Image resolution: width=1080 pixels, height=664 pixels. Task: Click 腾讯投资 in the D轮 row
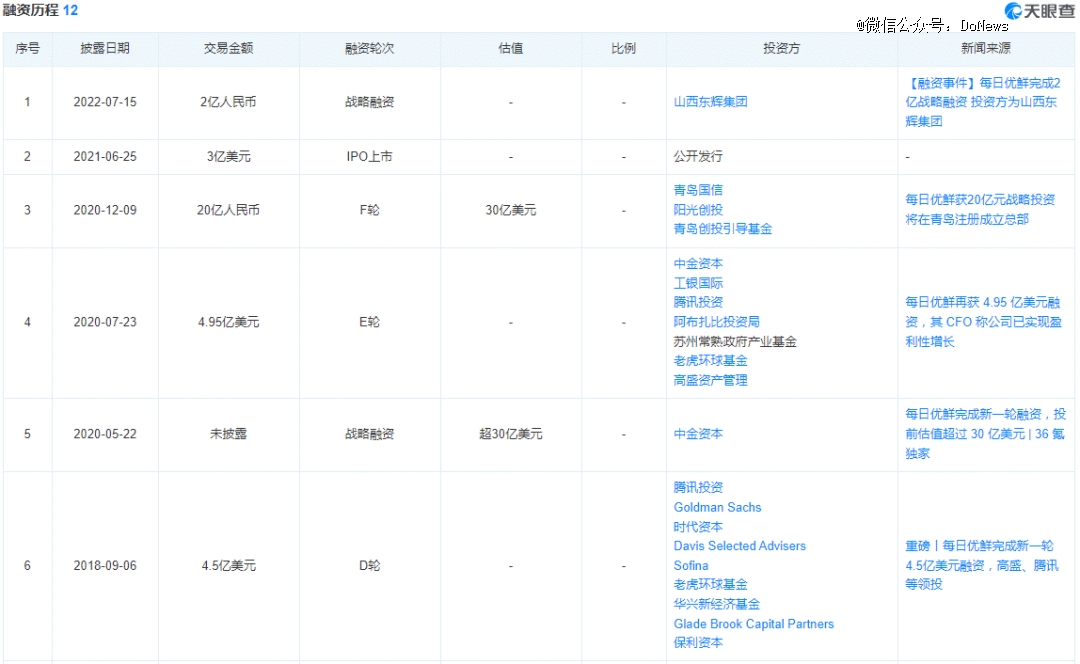(698, 488)
